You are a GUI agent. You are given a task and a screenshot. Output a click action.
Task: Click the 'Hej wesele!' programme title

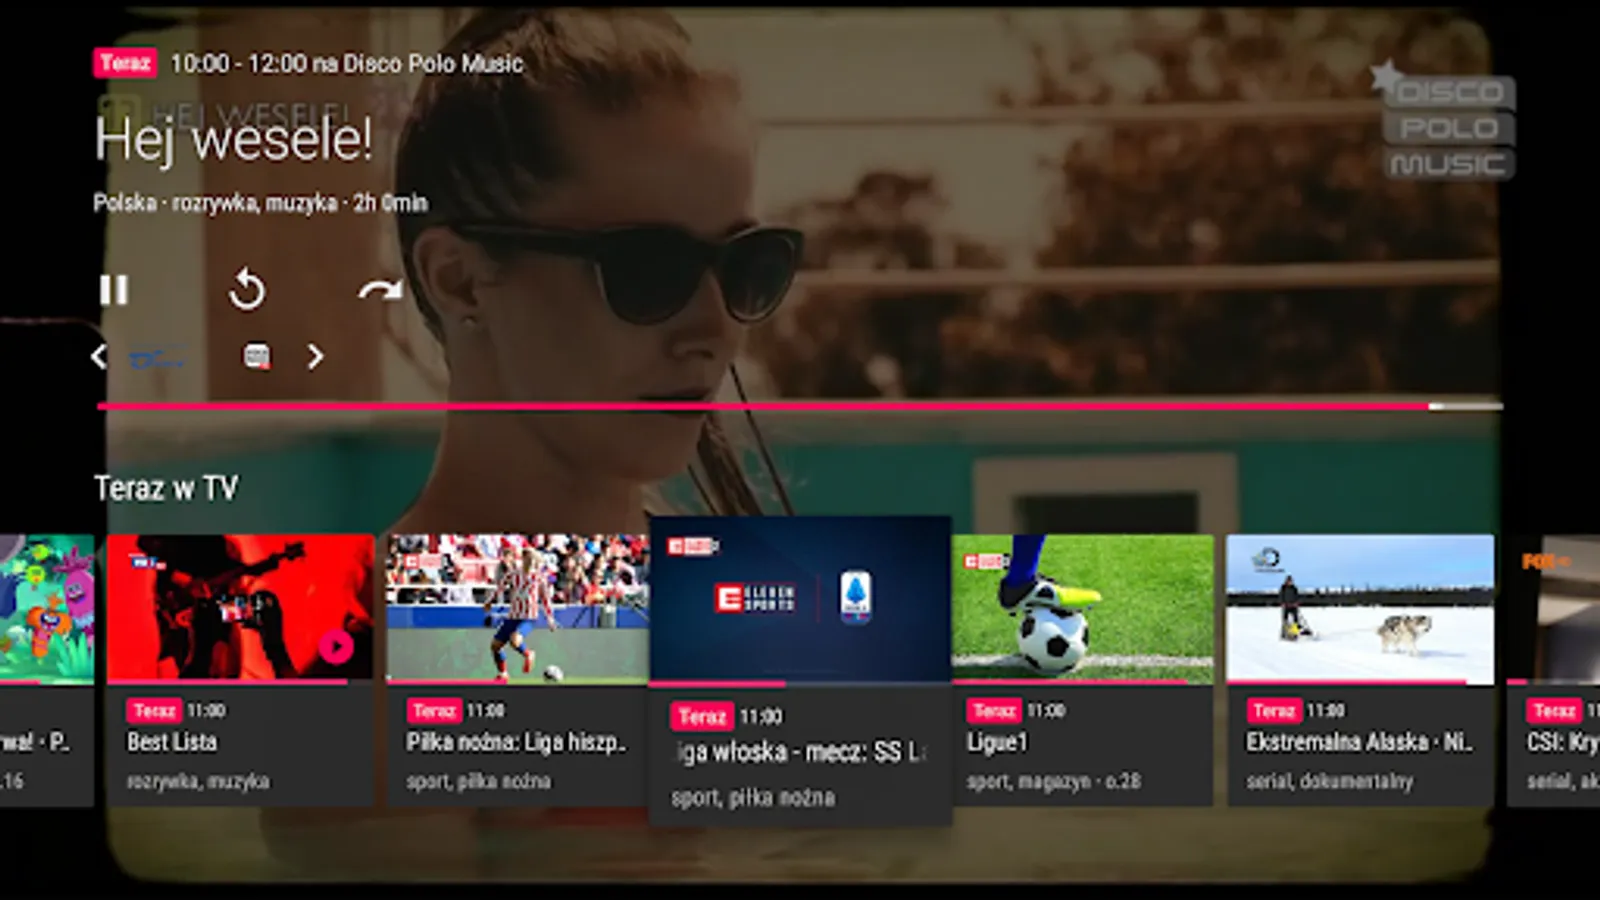[x=233, y=138]
